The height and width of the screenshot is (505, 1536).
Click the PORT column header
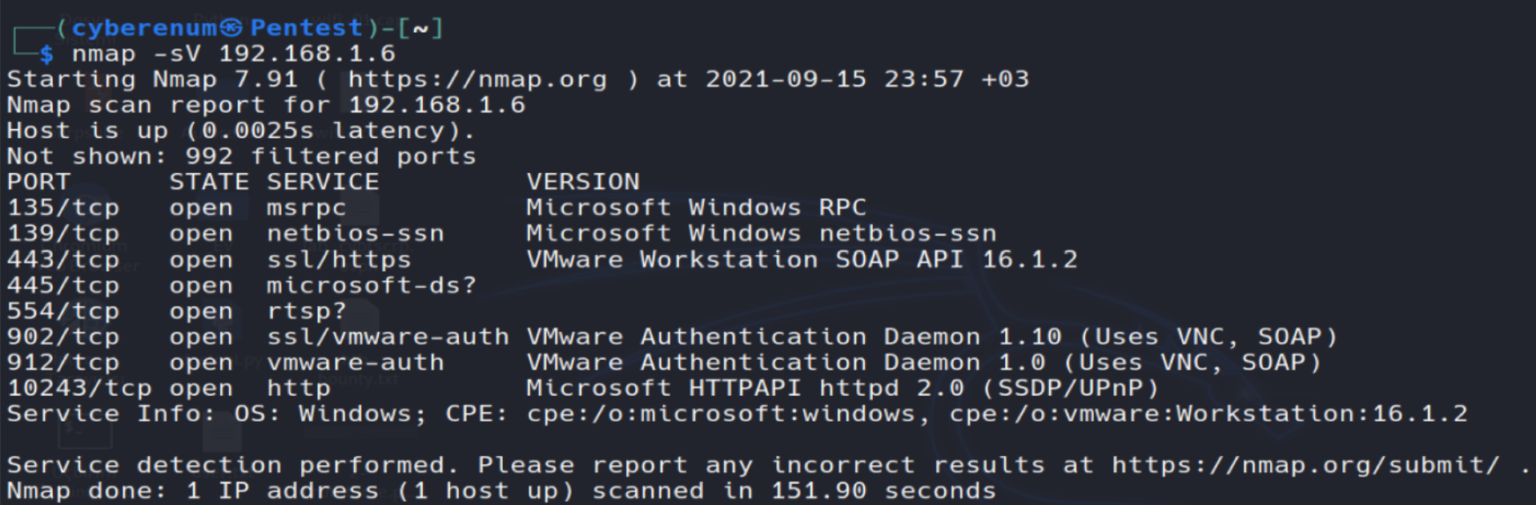[x=39, y=182]
